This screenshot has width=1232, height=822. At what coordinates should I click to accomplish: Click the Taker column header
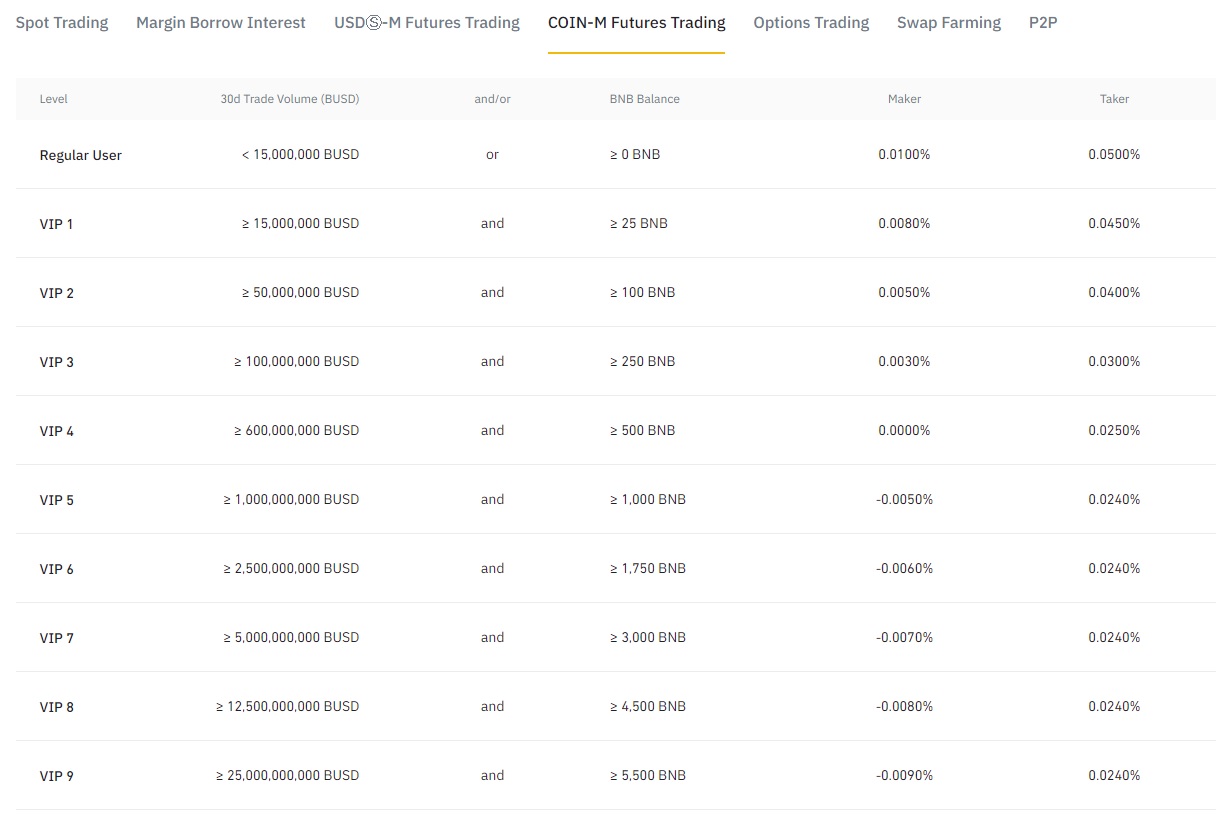[1114, 99]
